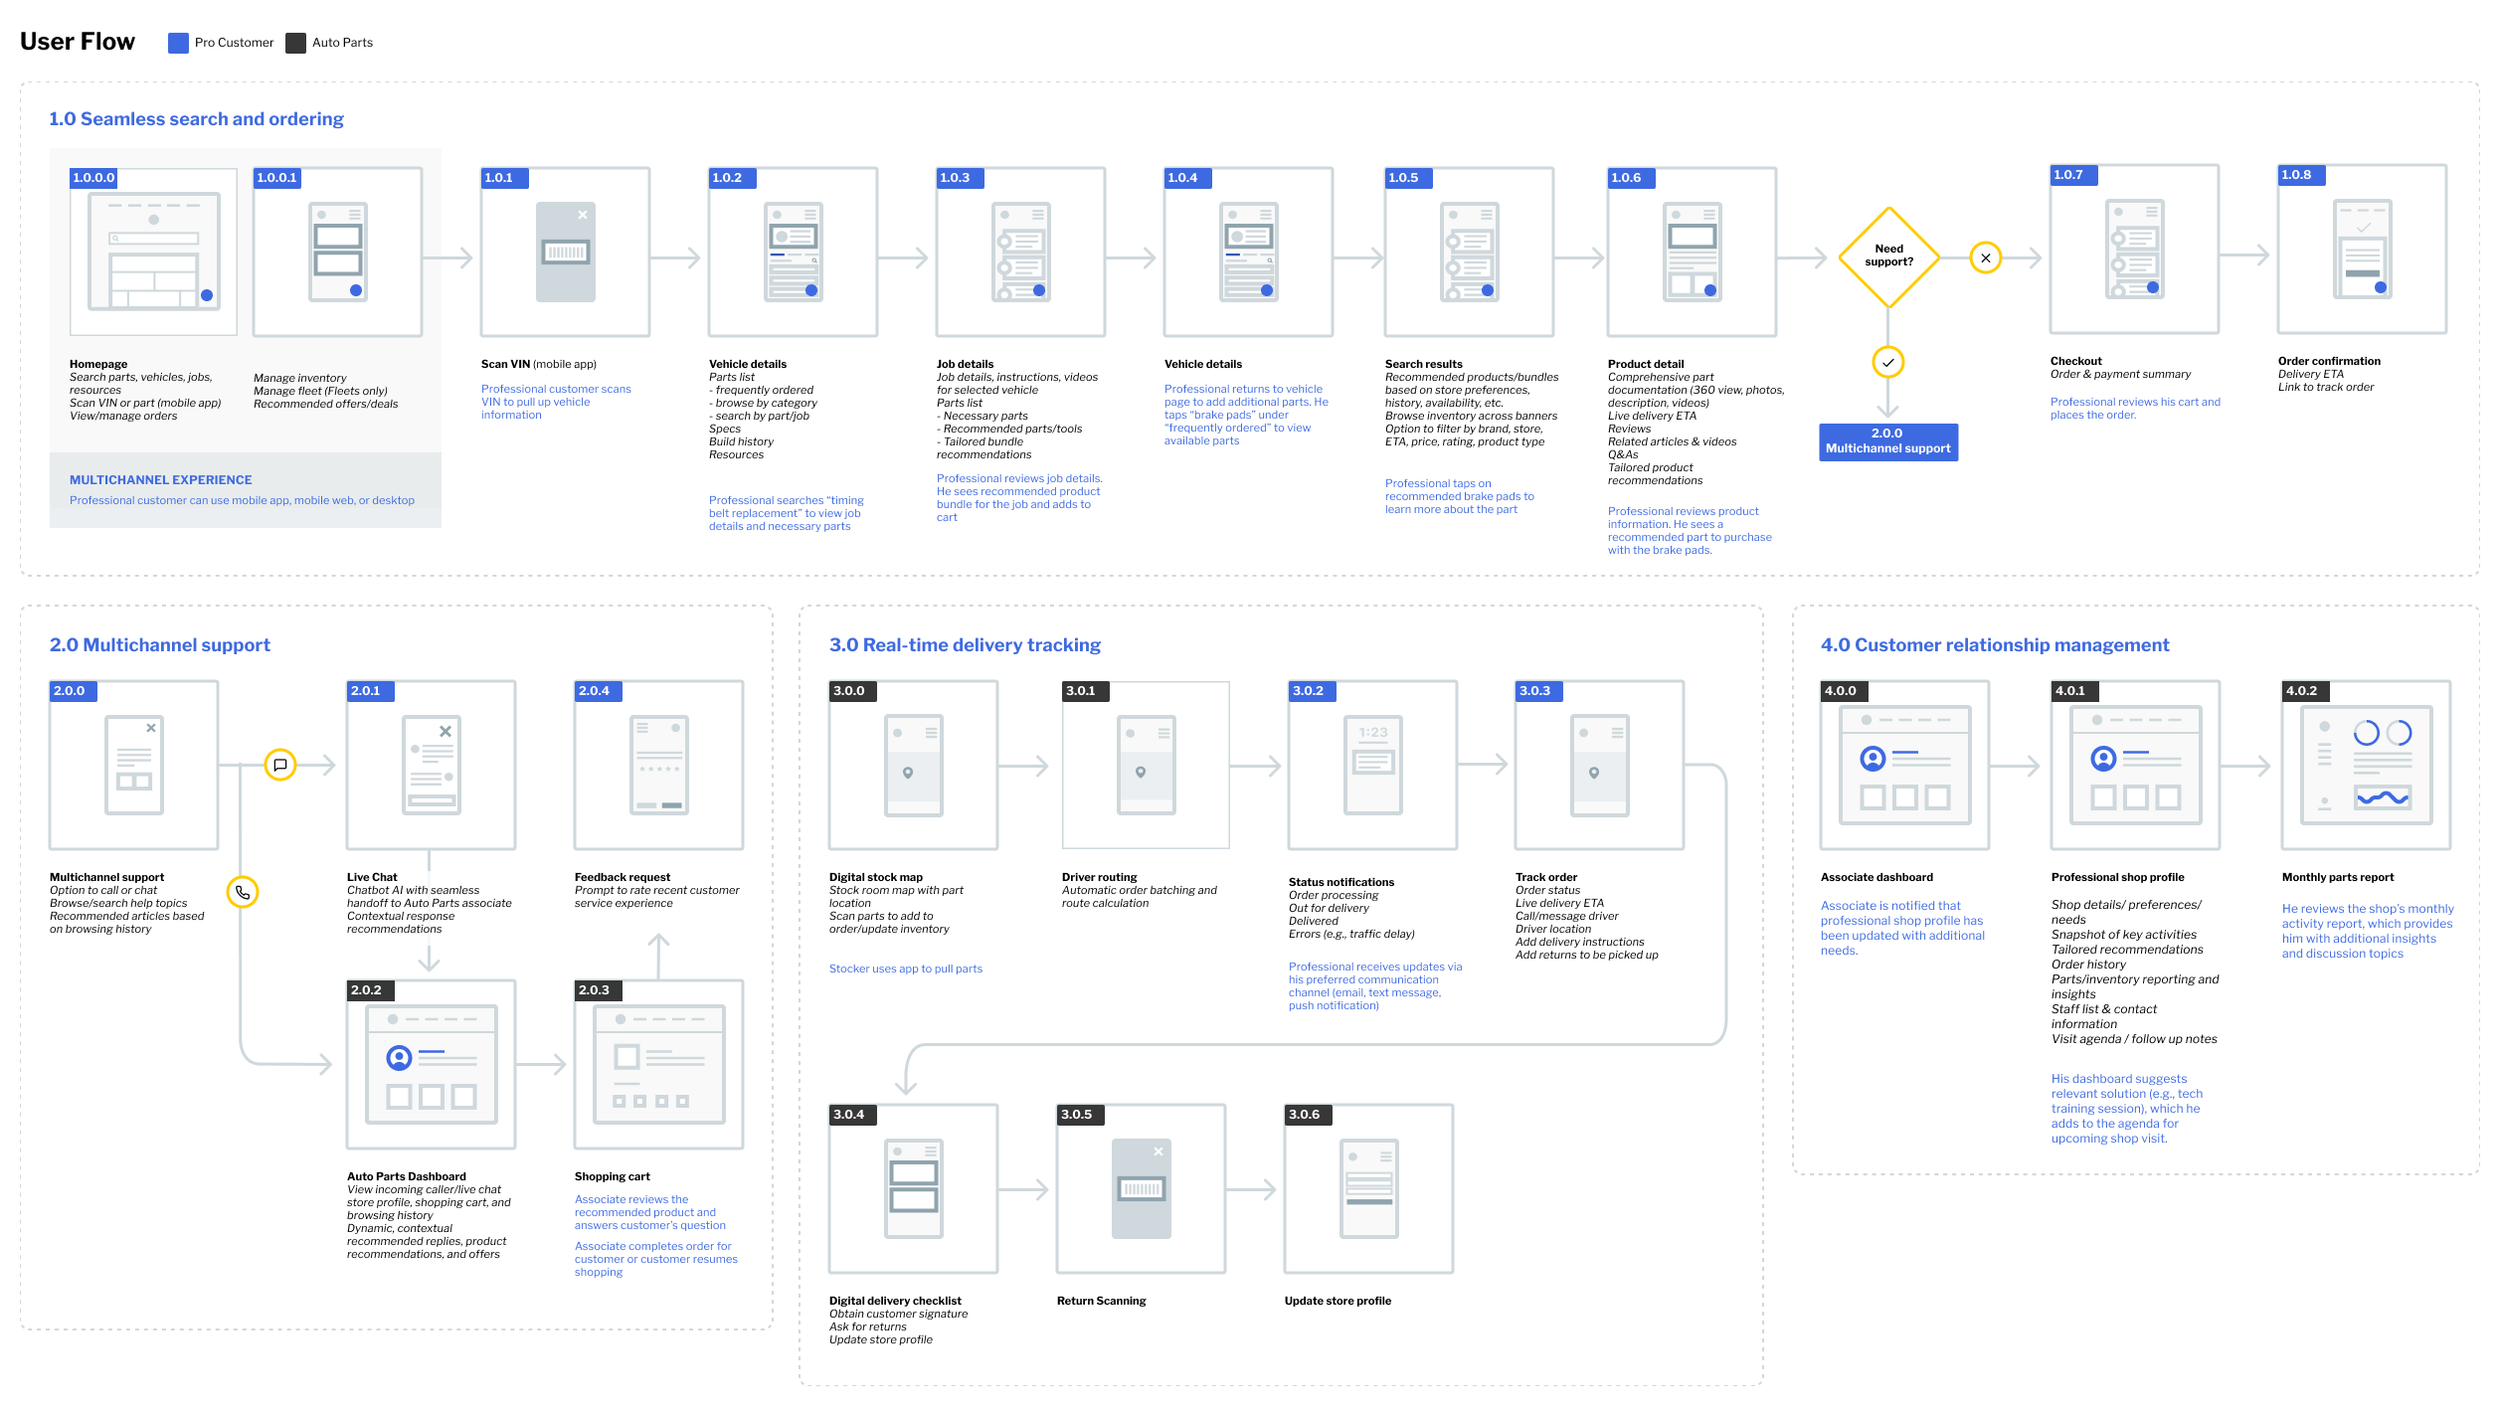
Task: Click the 4.0 Customer relationship management heading
Action: coord(1995,645)
